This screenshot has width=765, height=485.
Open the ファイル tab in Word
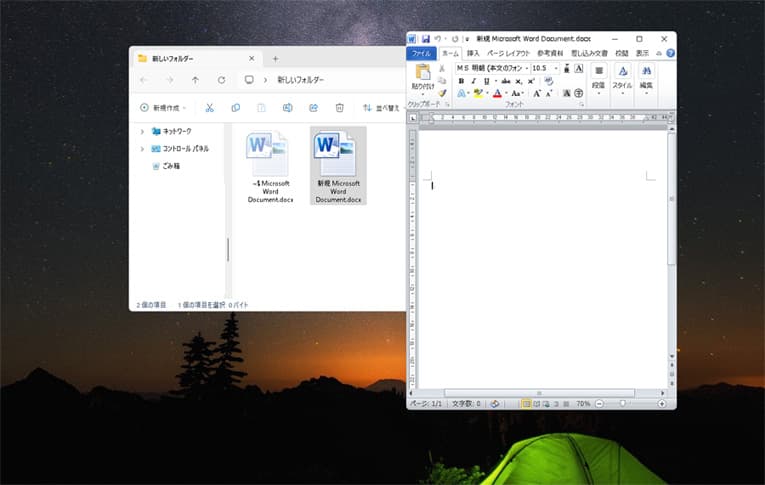tap(421, 53)
